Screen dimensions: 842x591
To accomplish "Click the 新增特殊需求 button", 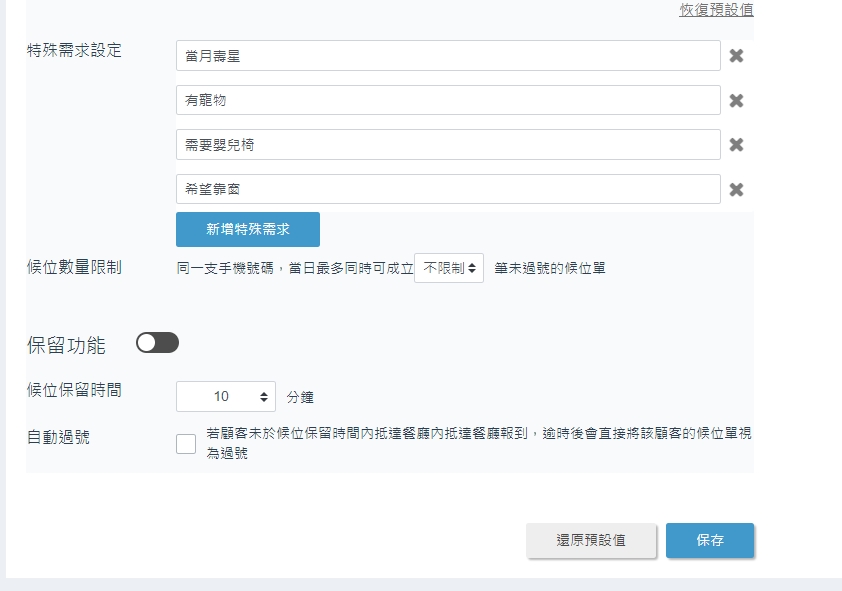I will (248, 229).
